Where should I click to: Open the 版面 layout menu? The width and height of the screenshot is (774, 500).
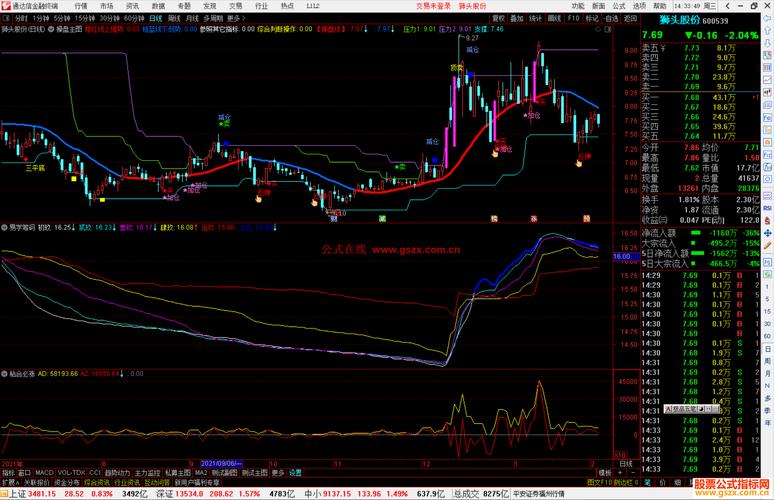599,6
